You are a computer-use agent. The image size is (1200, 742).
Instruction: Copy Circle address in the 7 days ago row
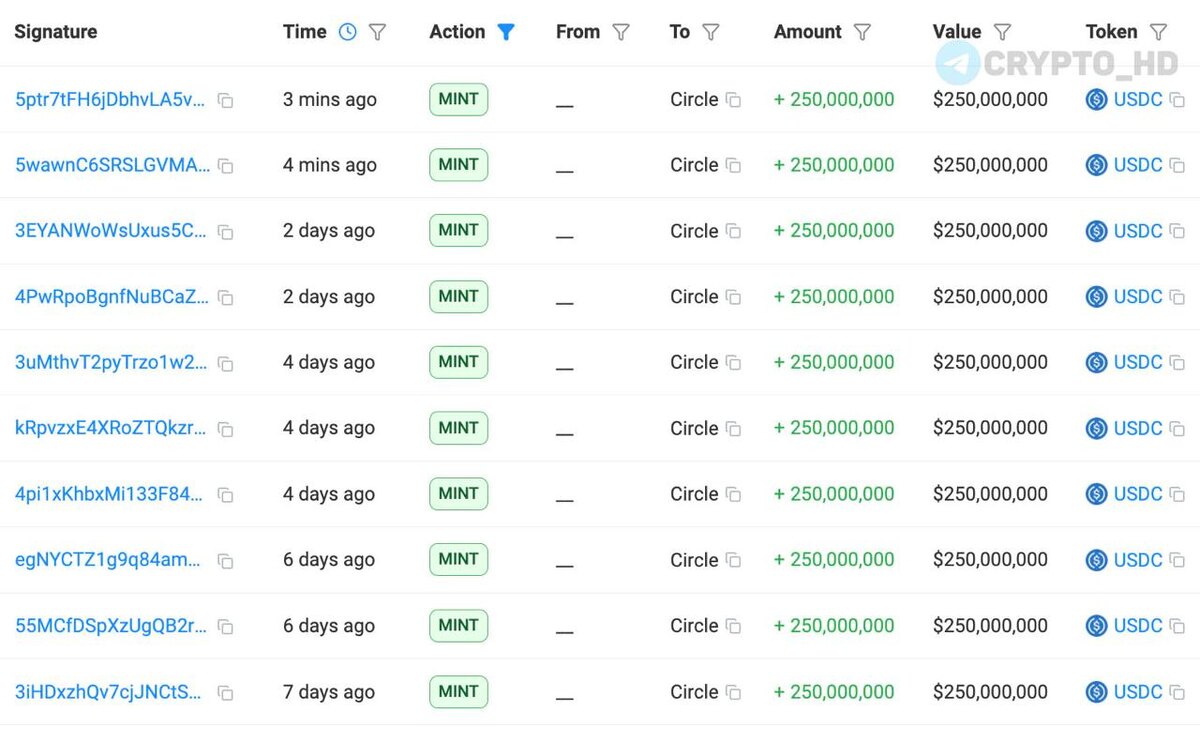[733, 692]
